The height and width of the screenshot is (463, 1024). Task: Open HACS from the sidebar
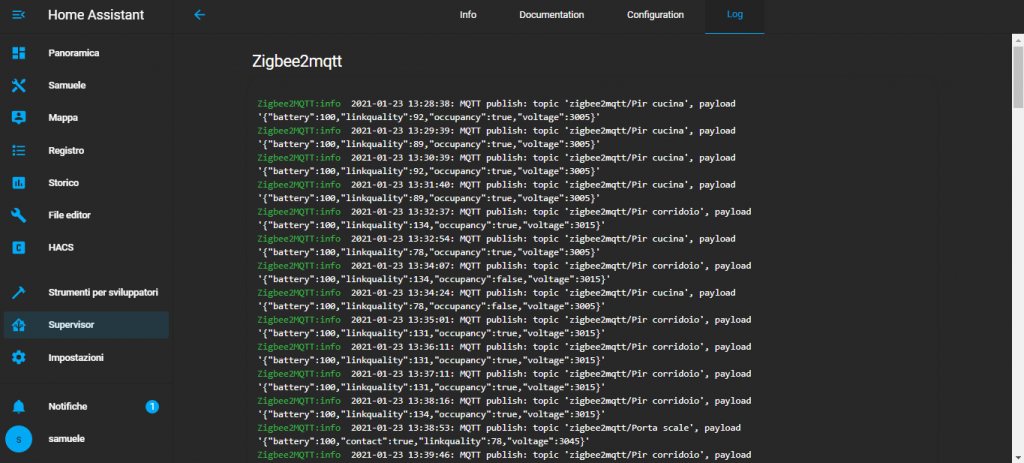point(61,247)
